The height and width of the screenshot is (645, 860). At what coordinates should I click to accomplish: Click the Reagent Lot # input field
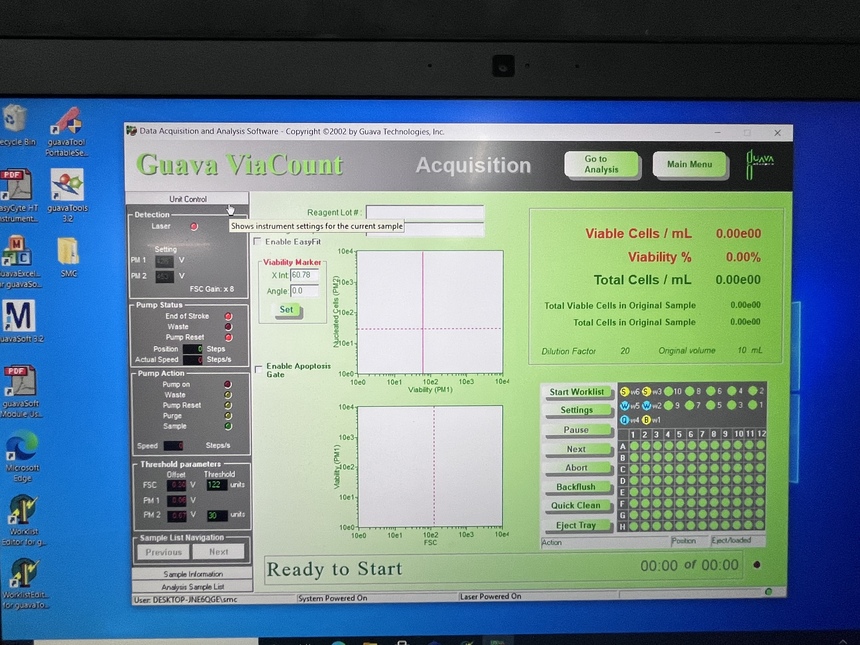424,212
